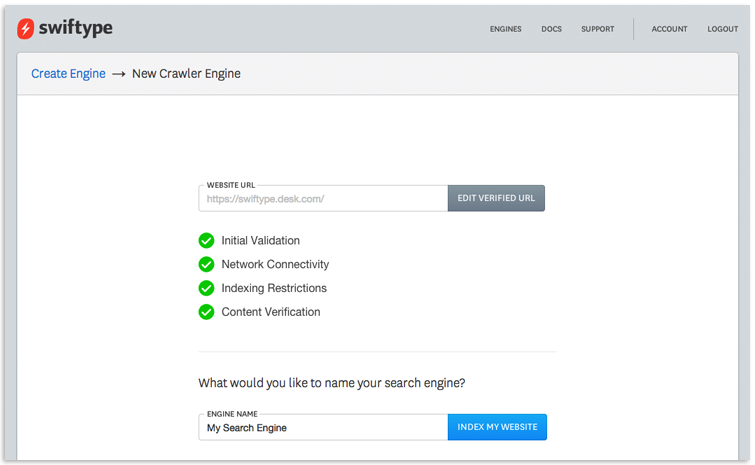The height and width of the screenshot is (465, 755).
Task: Click the Indexing Restrictions green checkmark icon
Action: click(206, 288)
